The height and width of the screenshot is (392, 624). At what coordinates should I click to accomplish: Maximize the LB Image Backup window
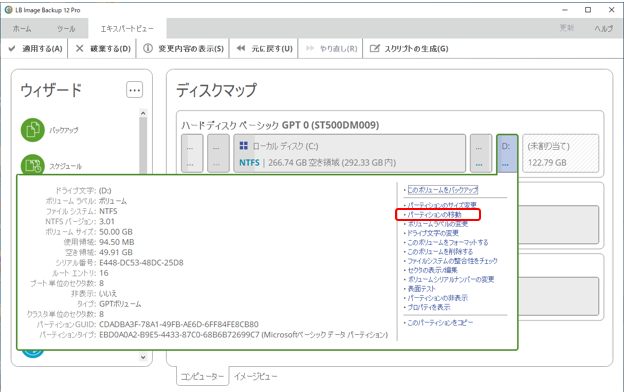click(588, 10)
